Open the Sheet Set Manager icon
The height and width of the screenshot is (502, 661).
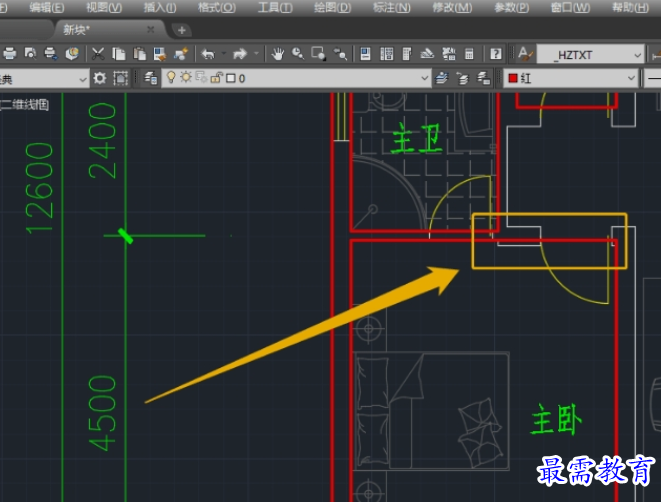[x=427, y=54]
